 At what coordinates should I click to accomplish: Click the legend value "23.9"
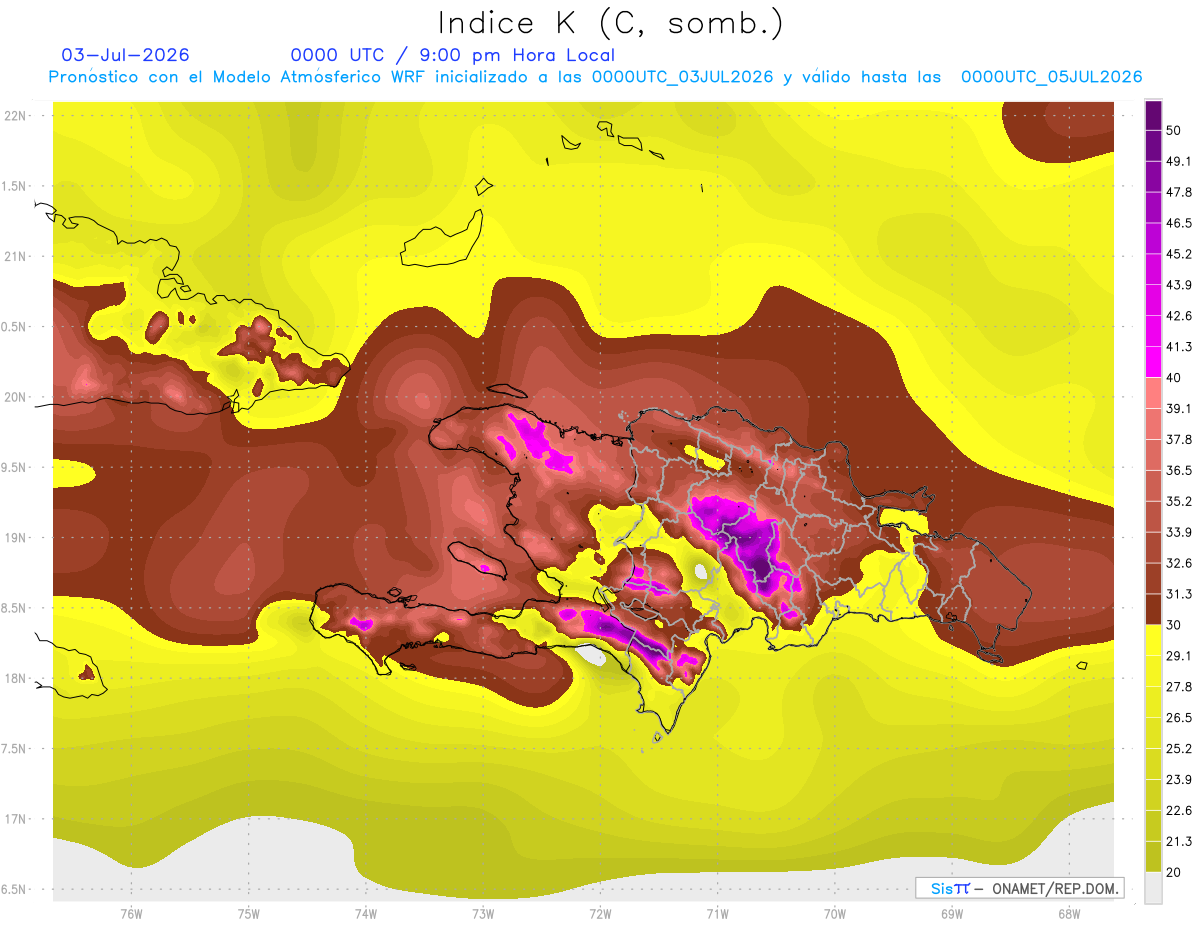pyautogui.click(x=1179, y=780)
